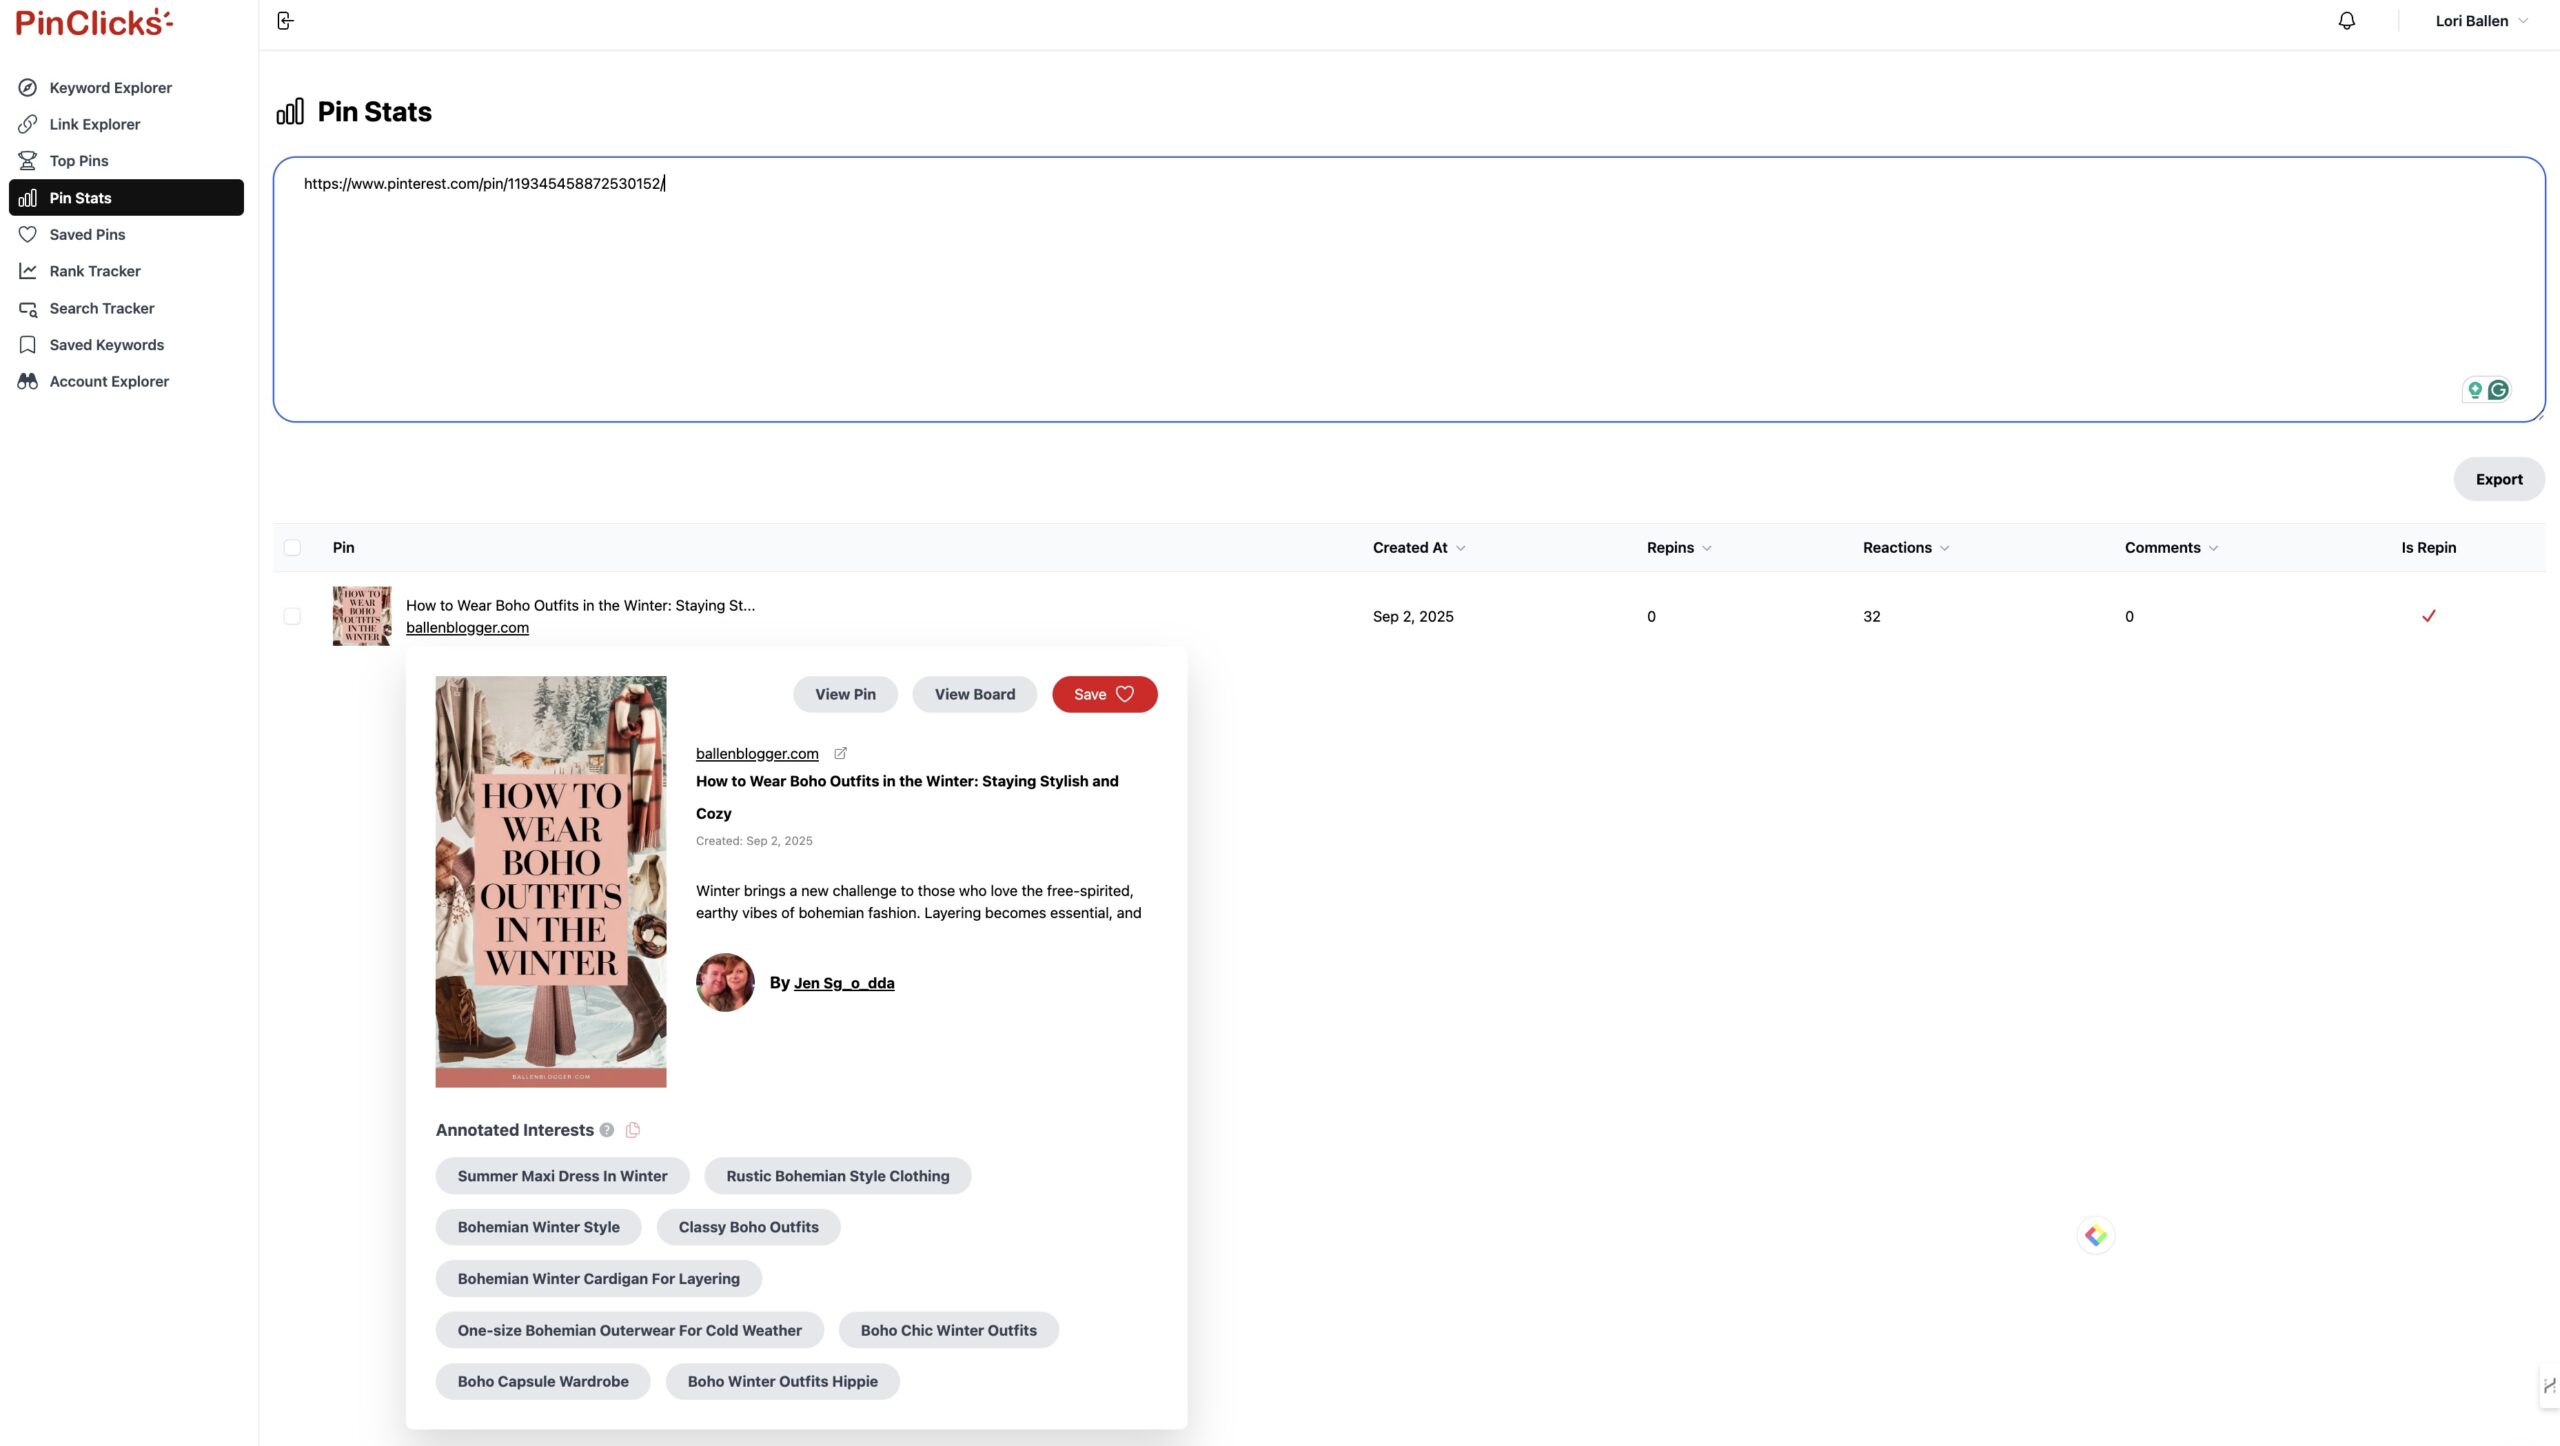Image resolution: width=2560 pixels, height=1446 pixels.
Task: Click the PinClicks logo
Action: 94,22
